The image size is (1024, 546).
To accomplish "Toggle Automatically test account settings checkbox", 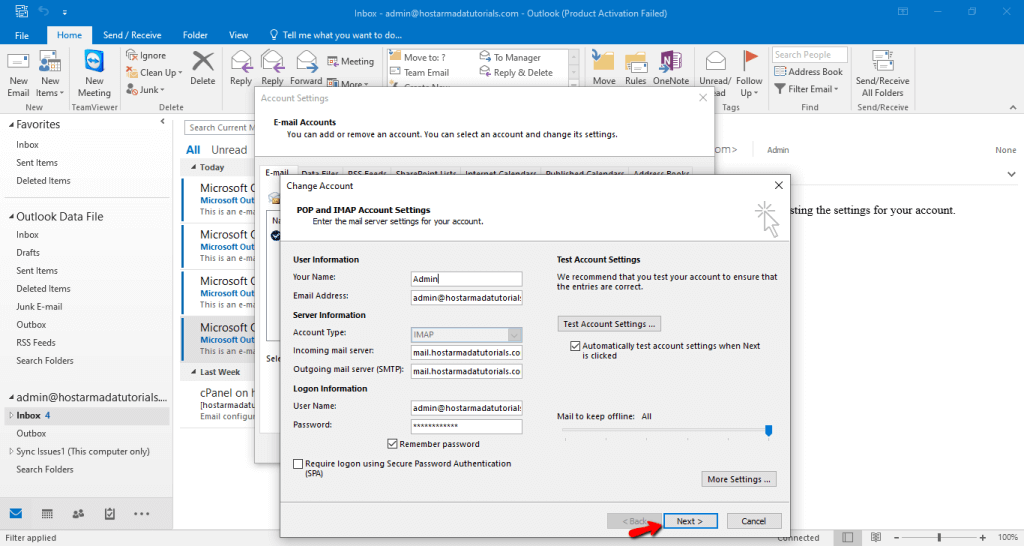I will [575, 346].
